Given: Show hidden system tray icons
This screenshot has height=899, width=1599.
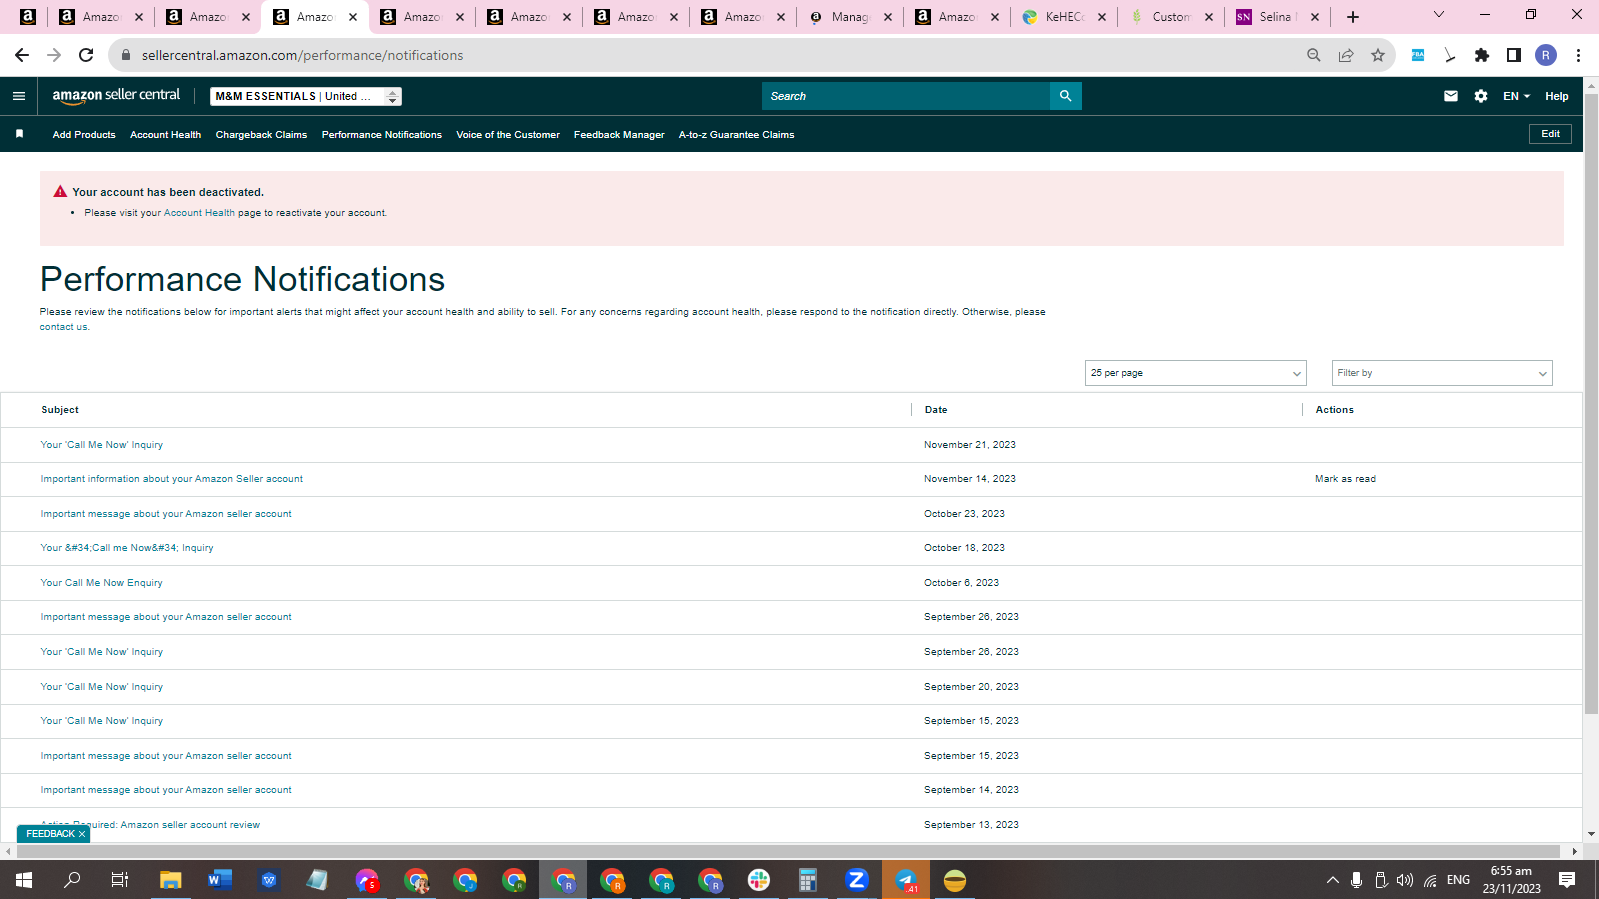Looking at the screenshot, I should pos(1332,880).
